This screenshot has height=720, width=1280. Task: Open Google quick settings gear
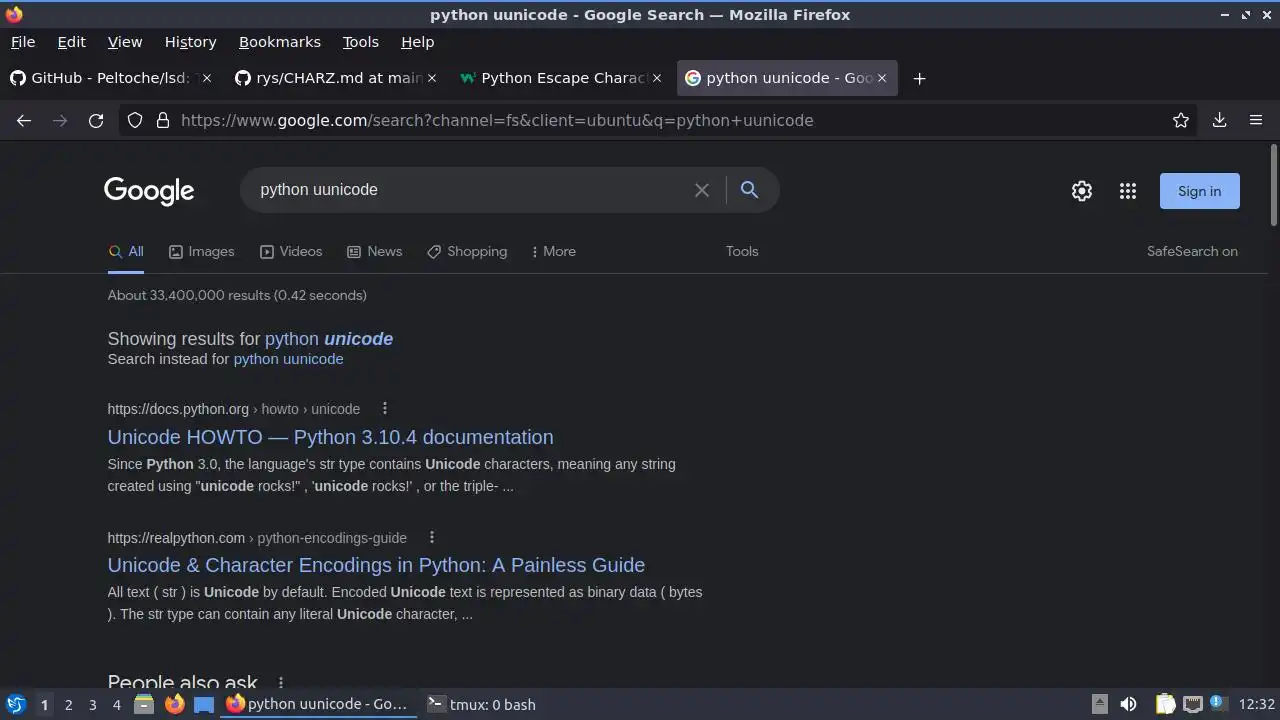[x=1082, y=191]
